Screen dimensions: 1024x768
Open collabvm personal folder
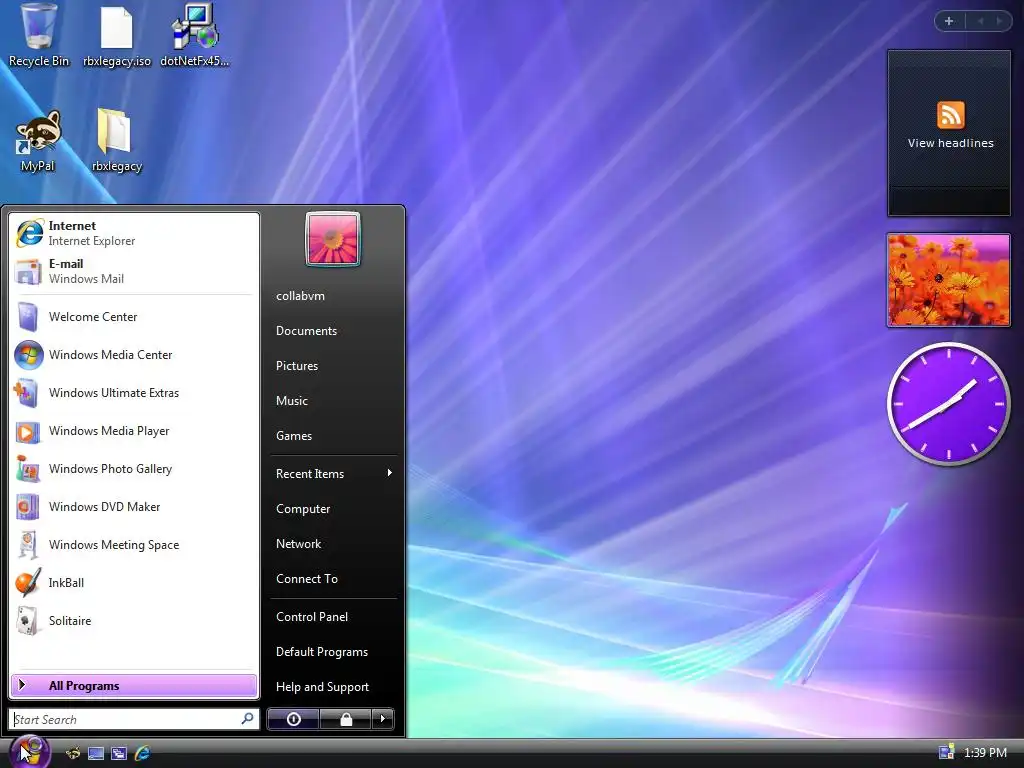[x=300, y=296]
